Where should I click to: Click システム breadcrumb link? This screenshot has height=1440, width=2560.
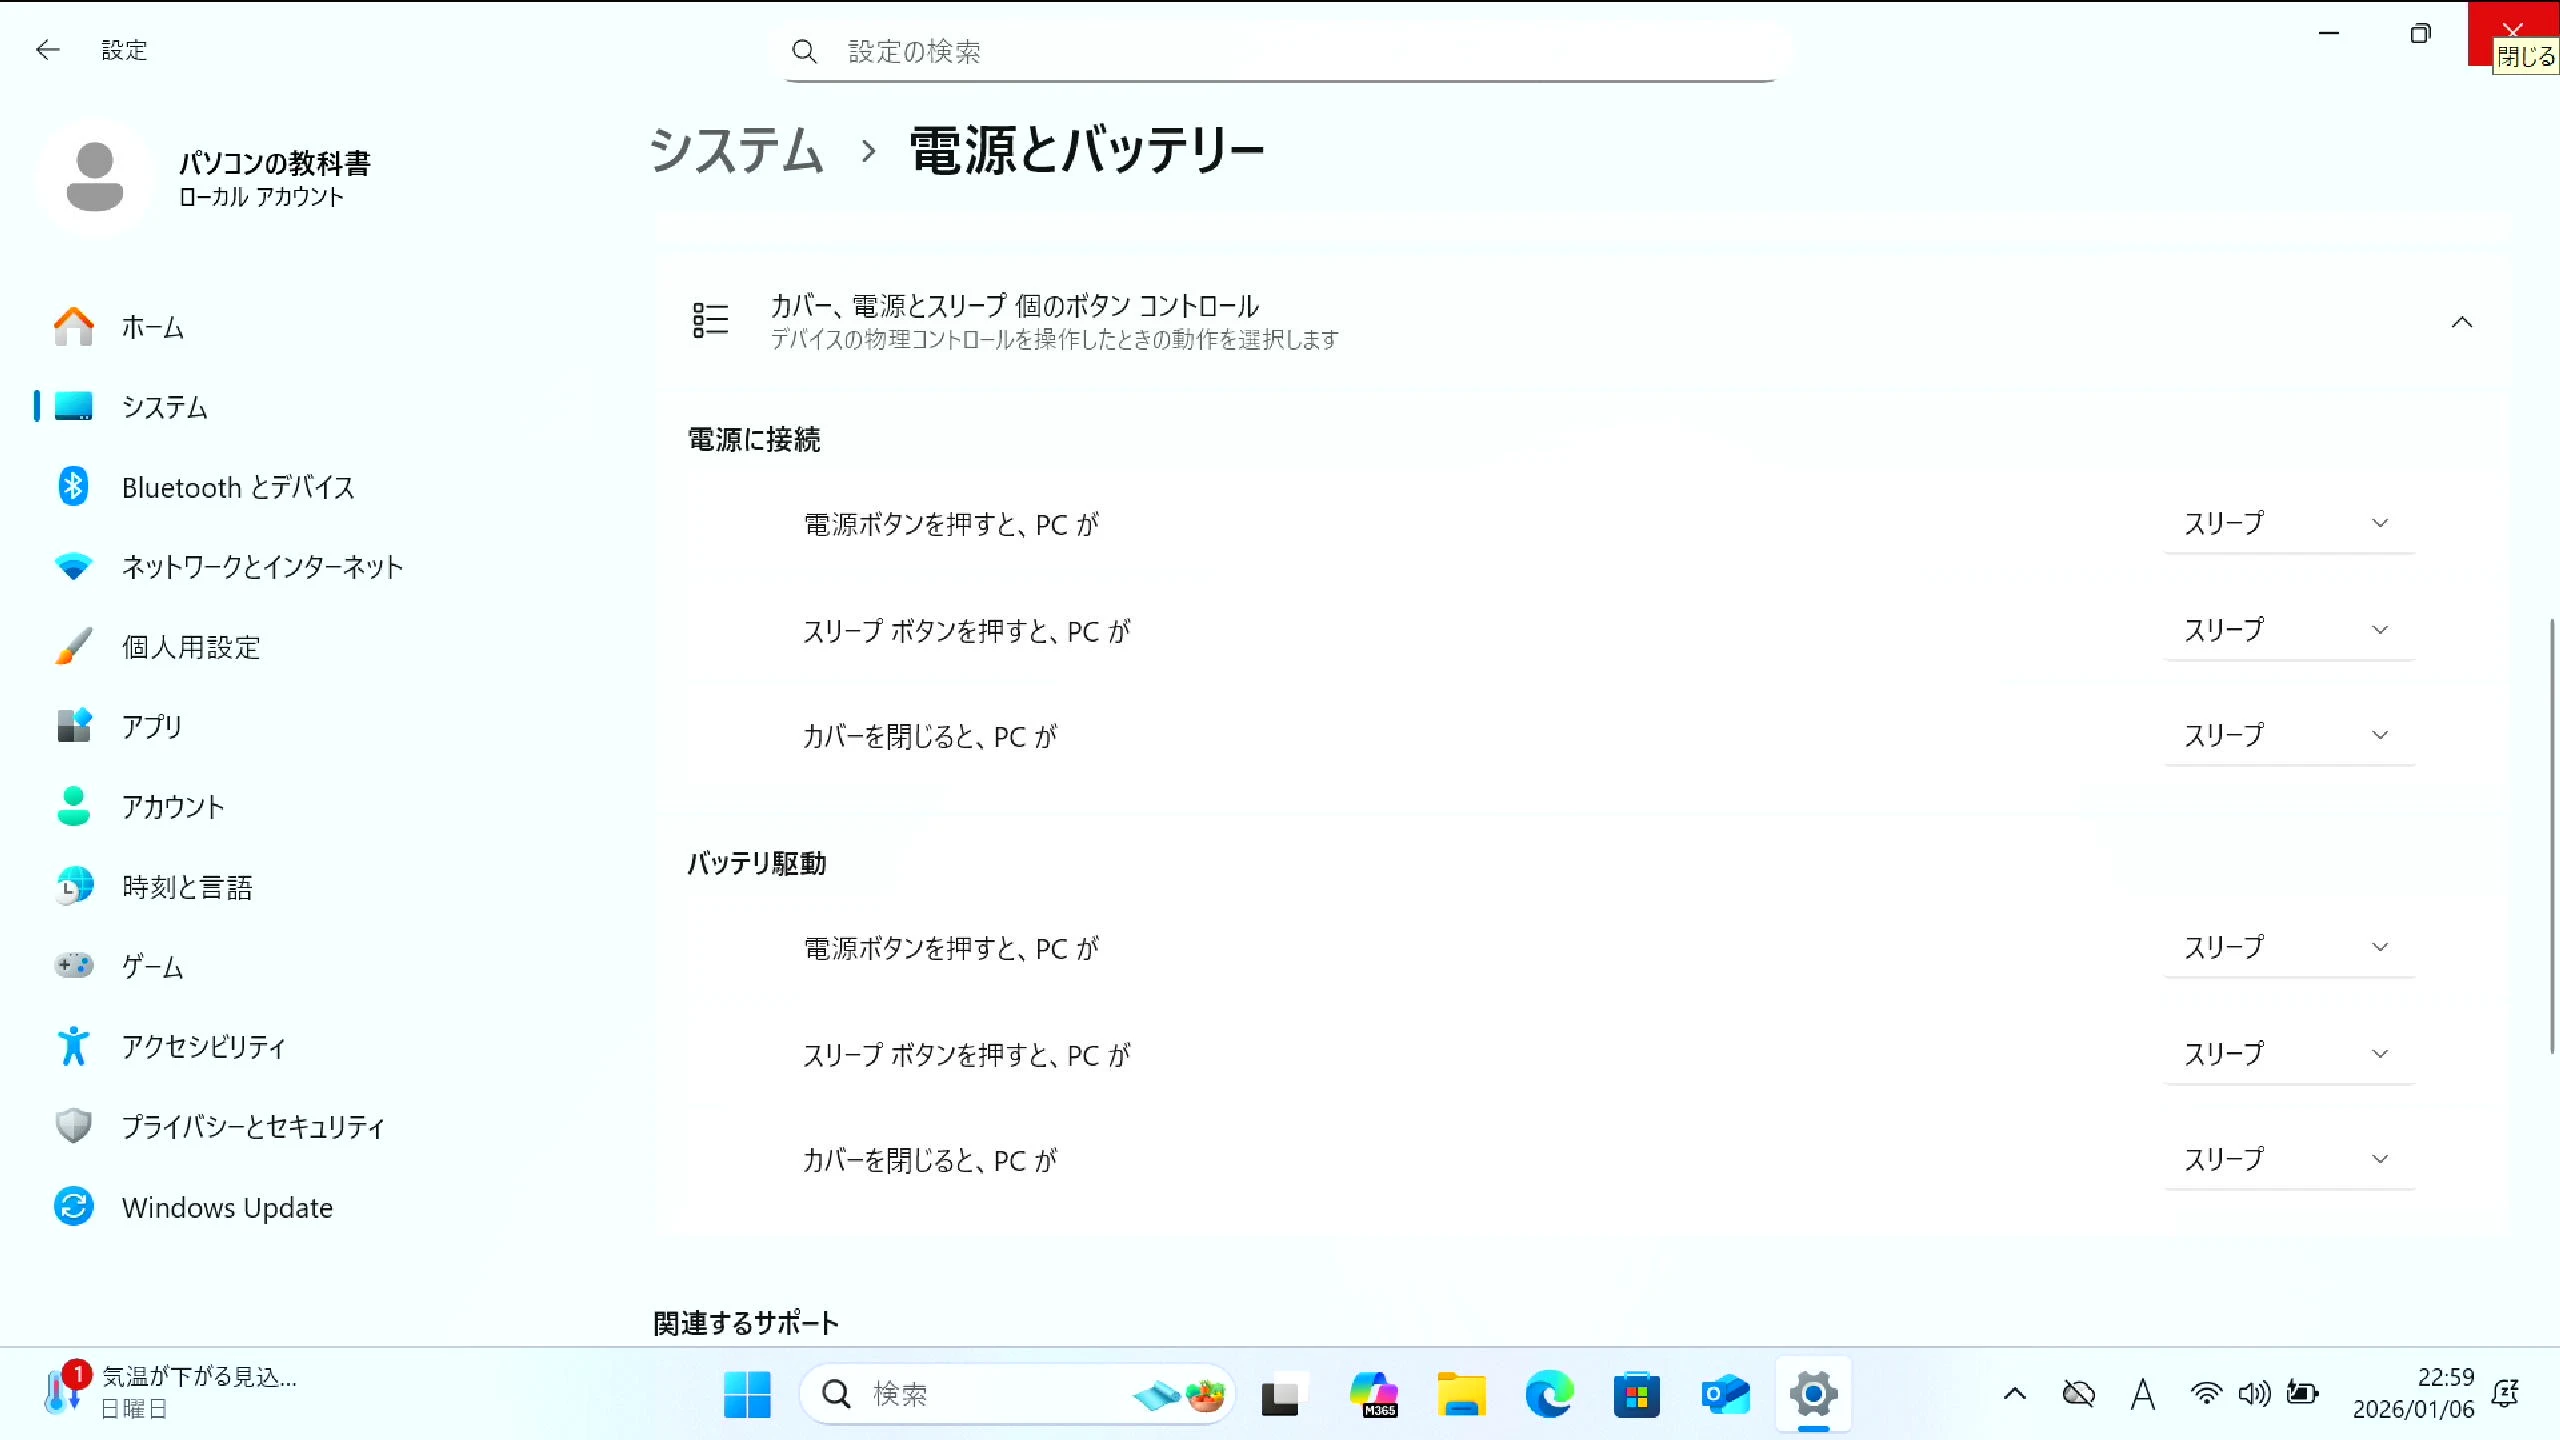click(x=737, y=151)
